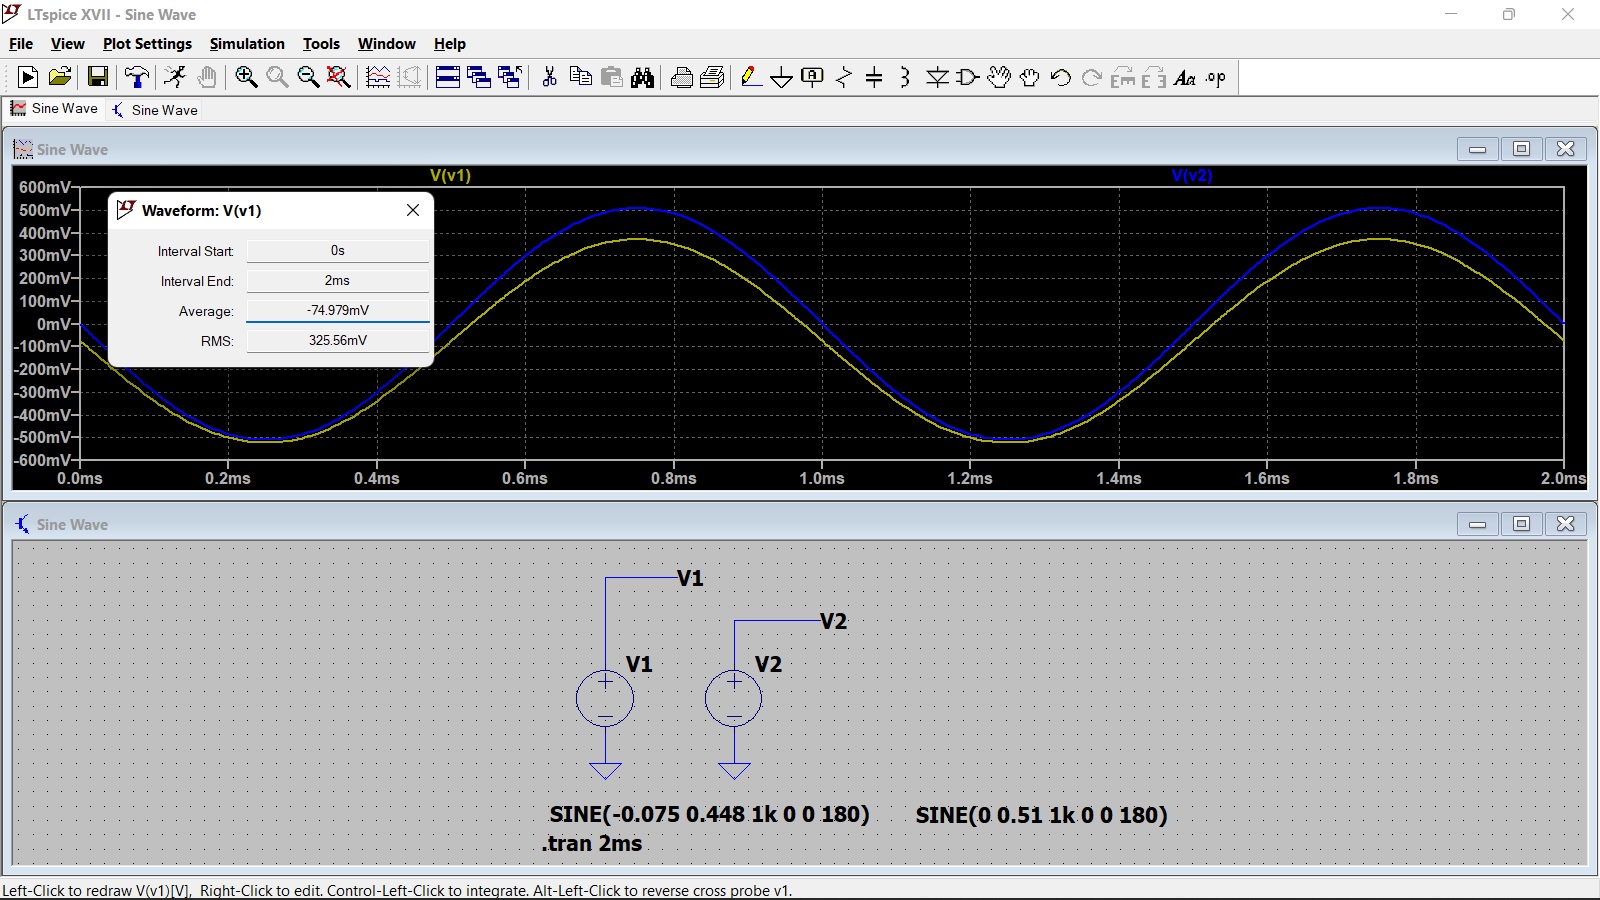Place an Inductor from the toolbar
1600x900 pixels.
[x=905, y=77]
